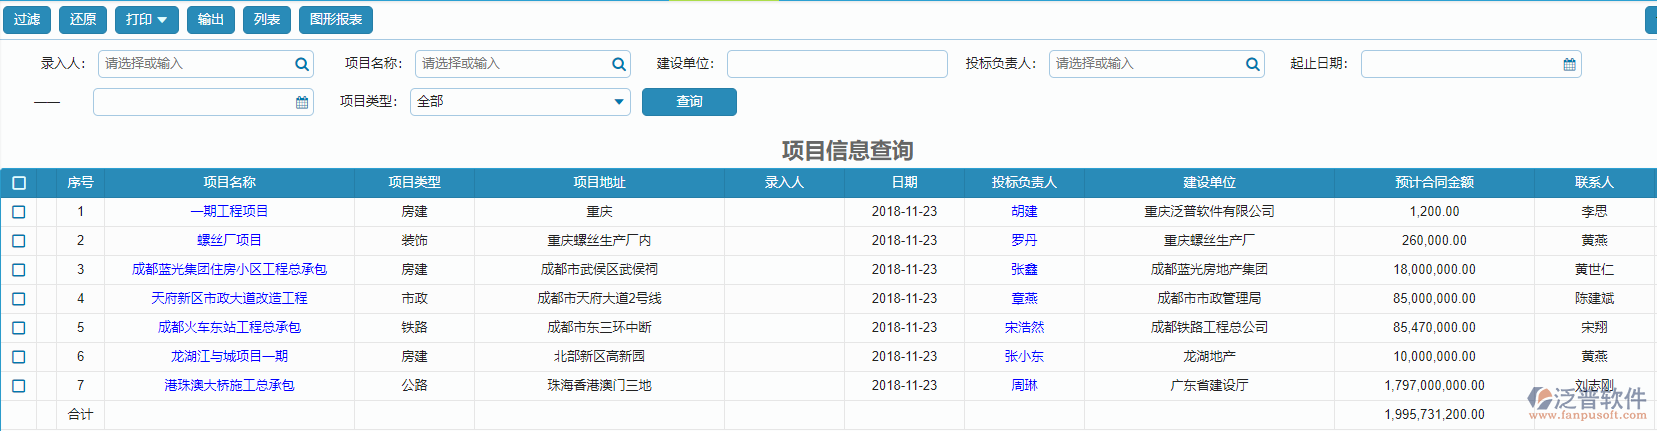
Task: Select cell 重庆泛普软件有限公司
Action: point(1209,212)
